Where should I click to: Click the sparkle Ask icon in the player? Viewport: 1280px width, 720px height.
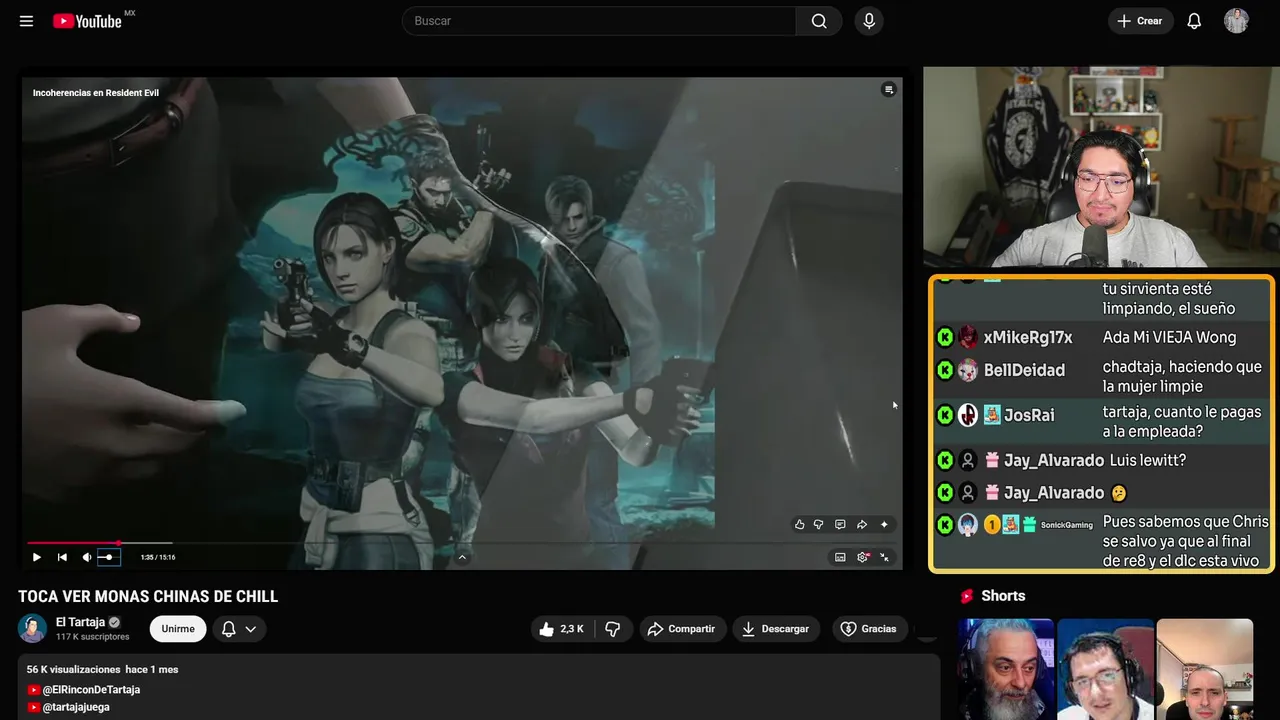[x=884, y=524]
